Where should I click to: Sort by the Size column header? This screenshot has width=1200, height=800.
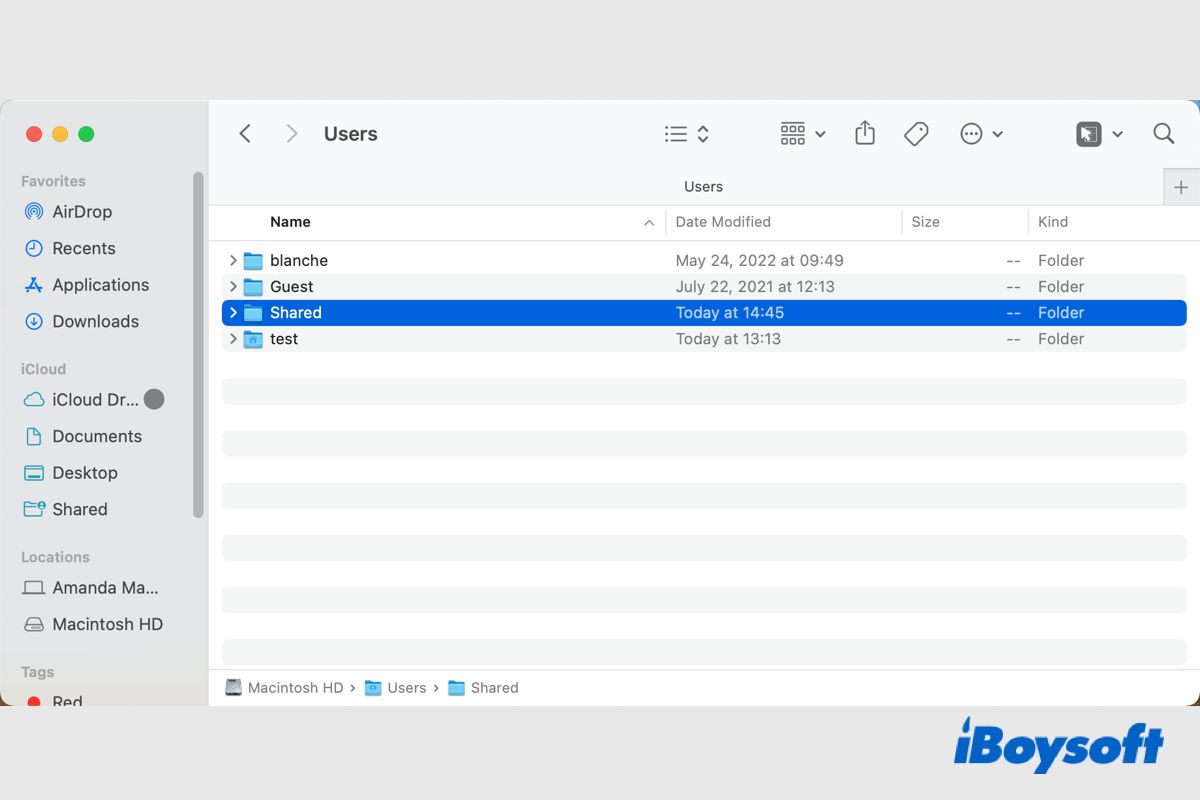925,222
